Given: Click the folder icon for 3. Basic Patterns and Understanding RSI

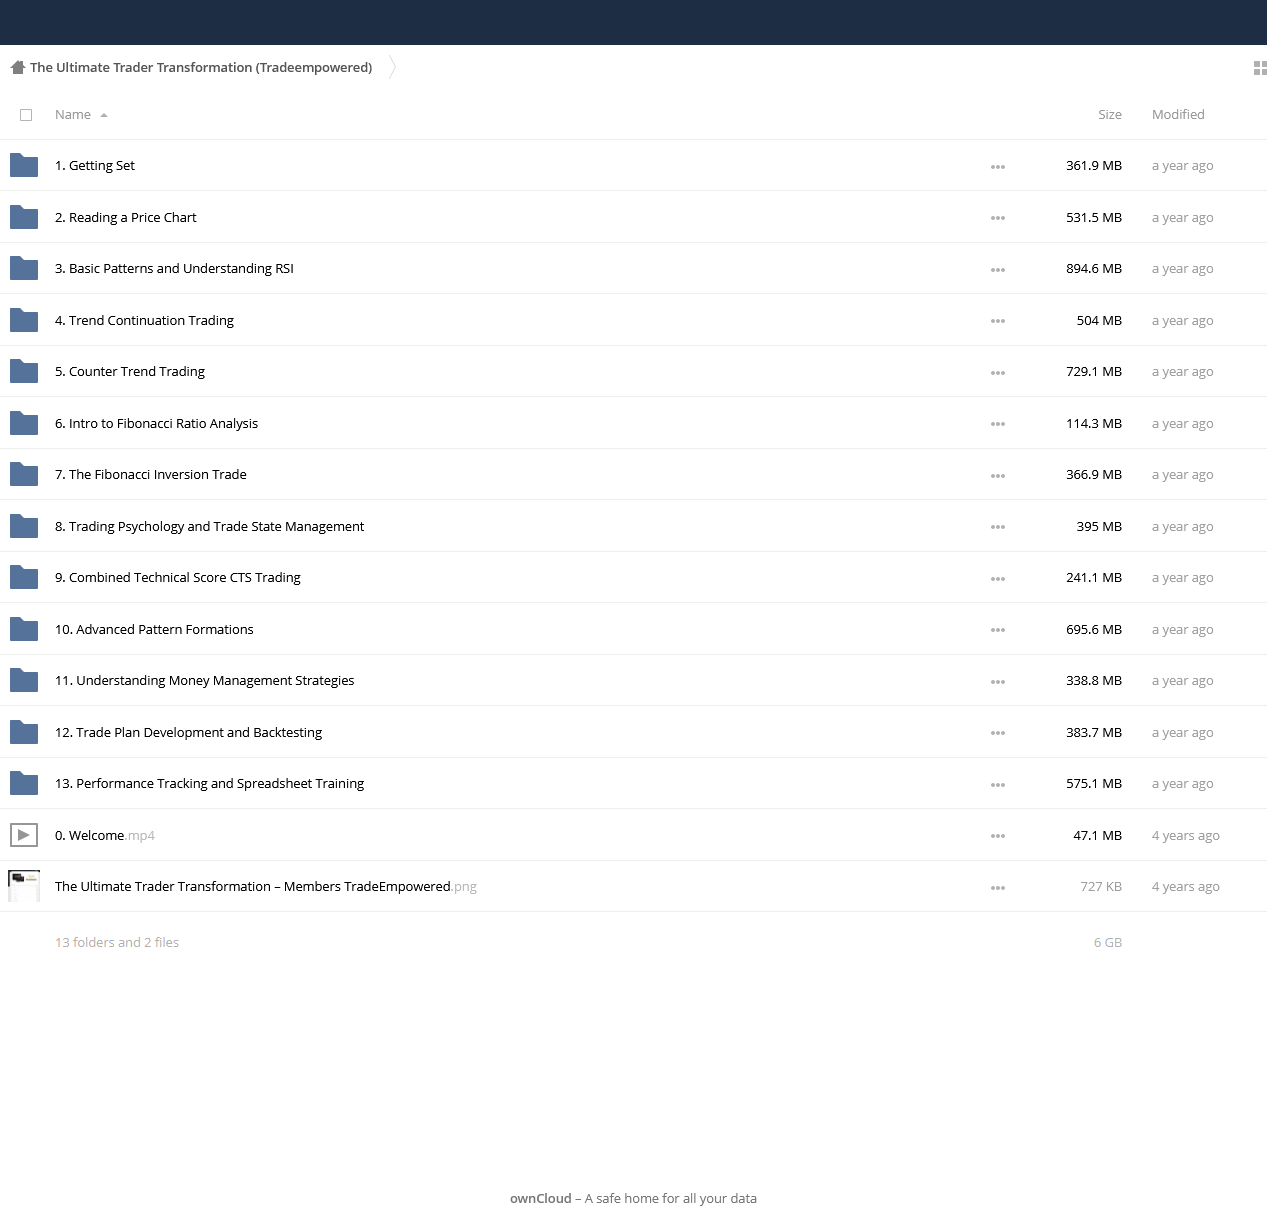Looking at the screenshot, I should point(24,268).
